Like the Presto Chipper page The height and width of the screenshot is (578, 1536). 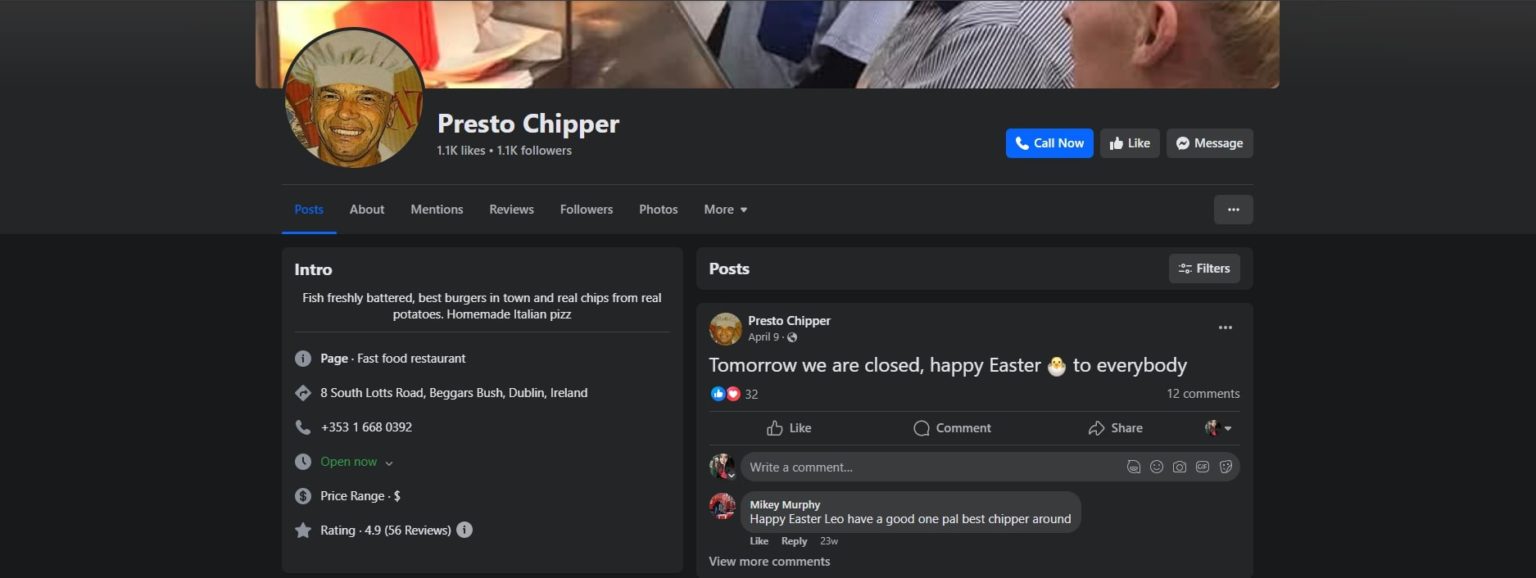[x=1130, y=143]
